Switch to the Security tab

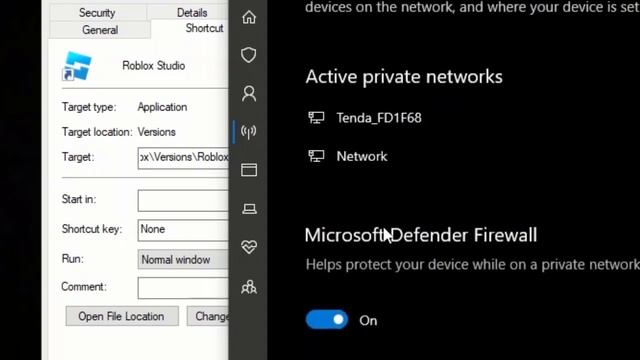(97, 13)
